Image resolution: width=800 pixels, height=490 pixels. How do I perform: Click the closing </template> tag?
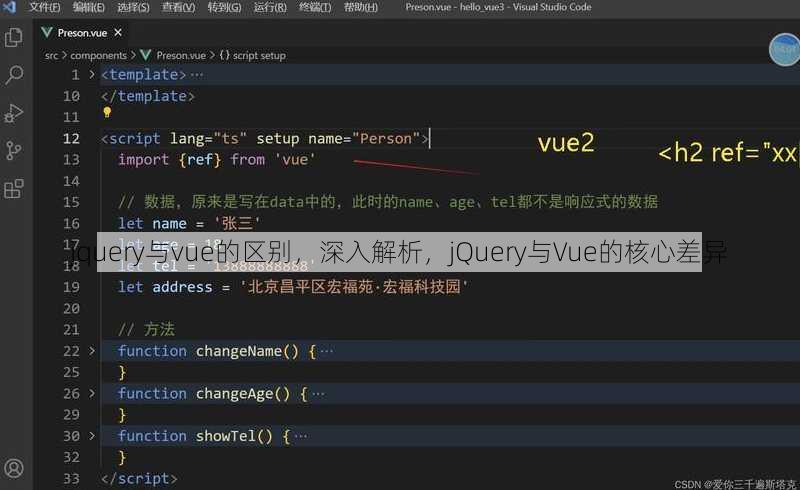[148, 96]
